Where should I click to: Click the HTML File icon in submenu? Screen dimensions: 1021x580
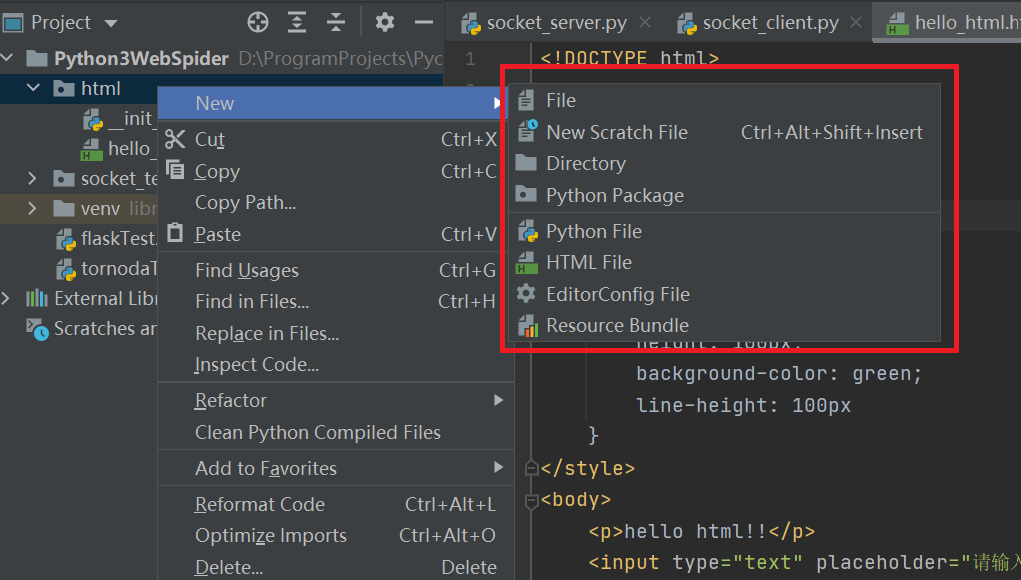[527, 263]
